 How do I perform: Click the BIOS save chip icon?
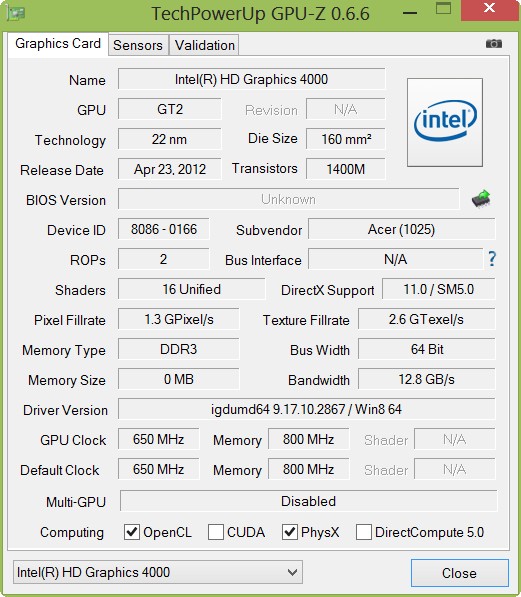click(481, 199)
